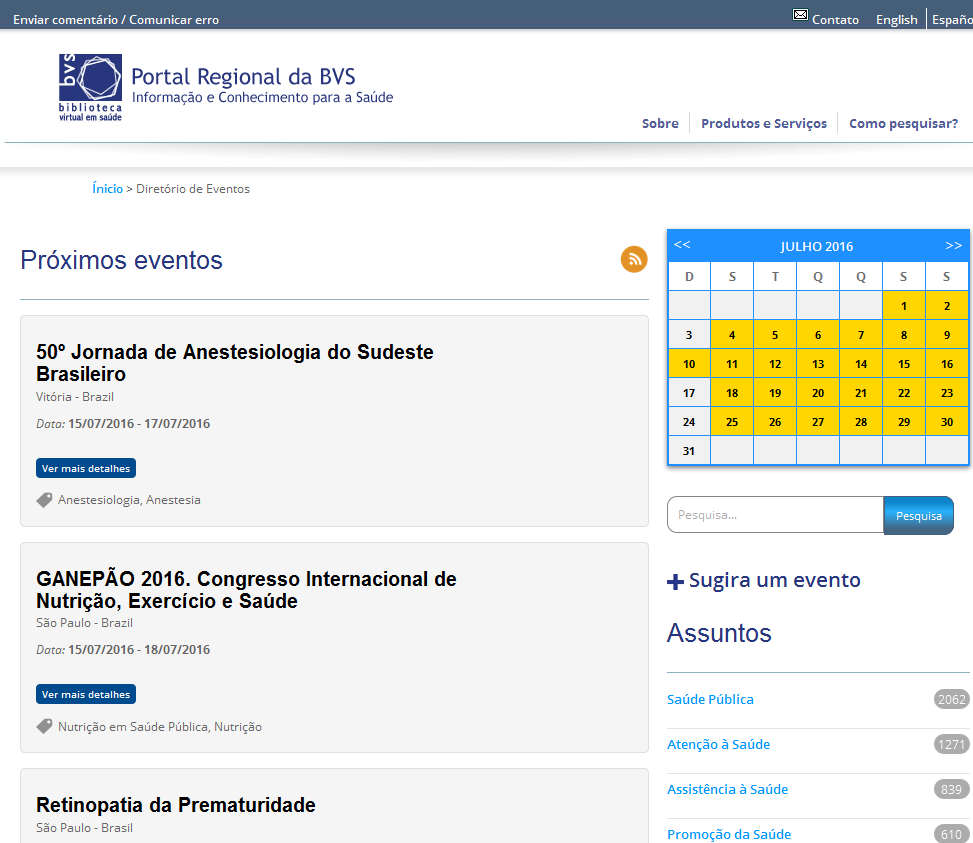The height and width of the screenshot is (843, 973).
Task: Select July 1 in the calendar
Action: pyautogui.click(x=904, y=306)
